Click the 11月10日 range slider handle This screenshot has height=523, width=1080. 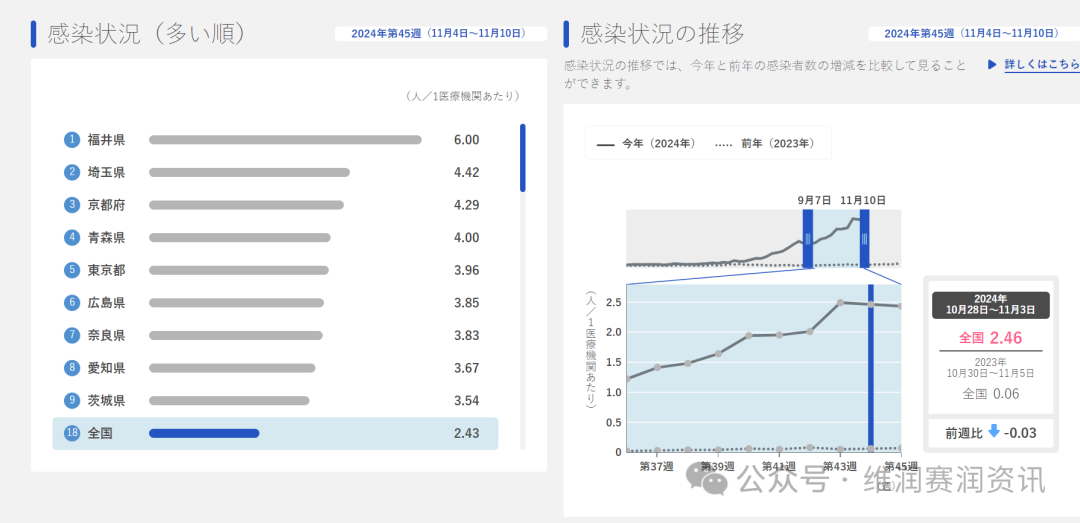[x=864, y=238]
